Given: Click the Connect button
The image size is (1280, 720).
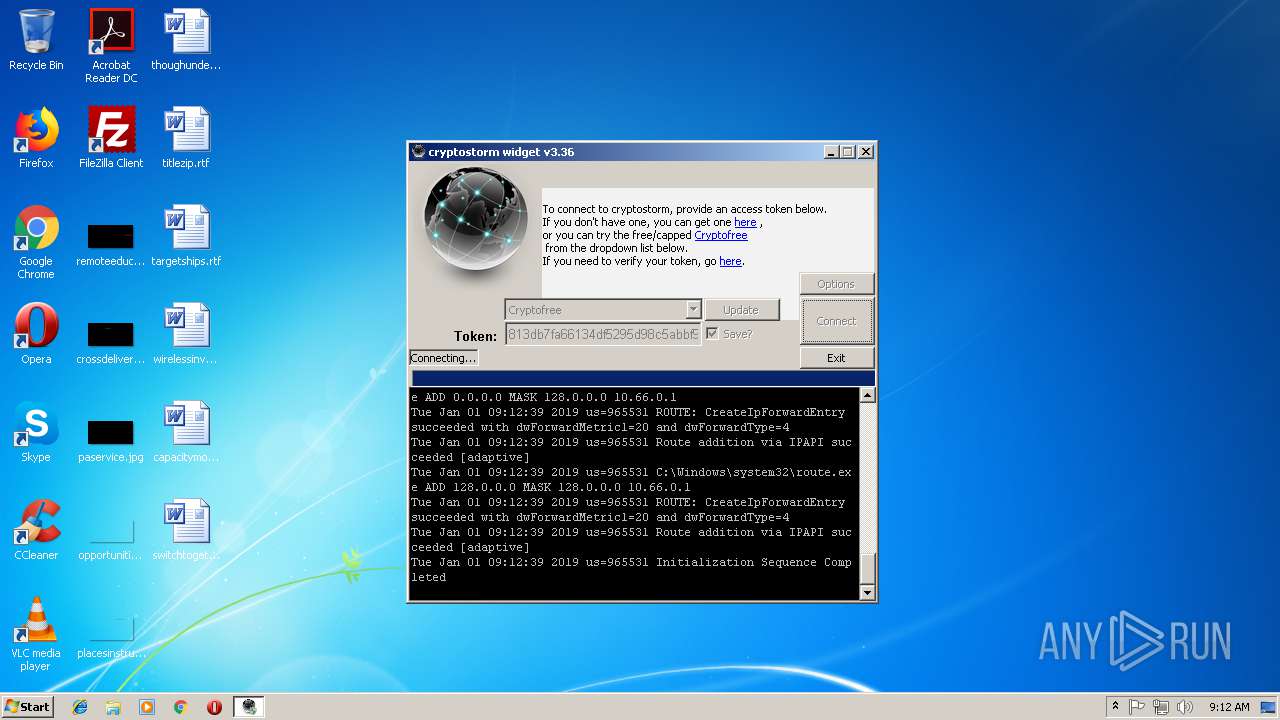Looking at the screenshot, I should tap(836, 321).
